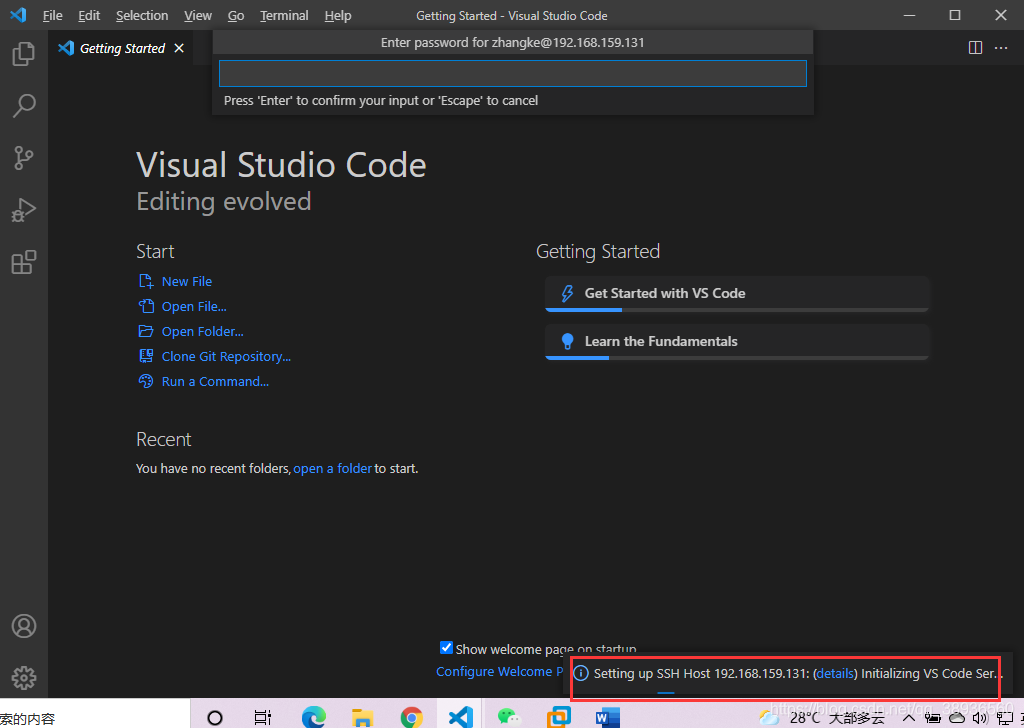Open Task View on the taskbar

(263, 718)
